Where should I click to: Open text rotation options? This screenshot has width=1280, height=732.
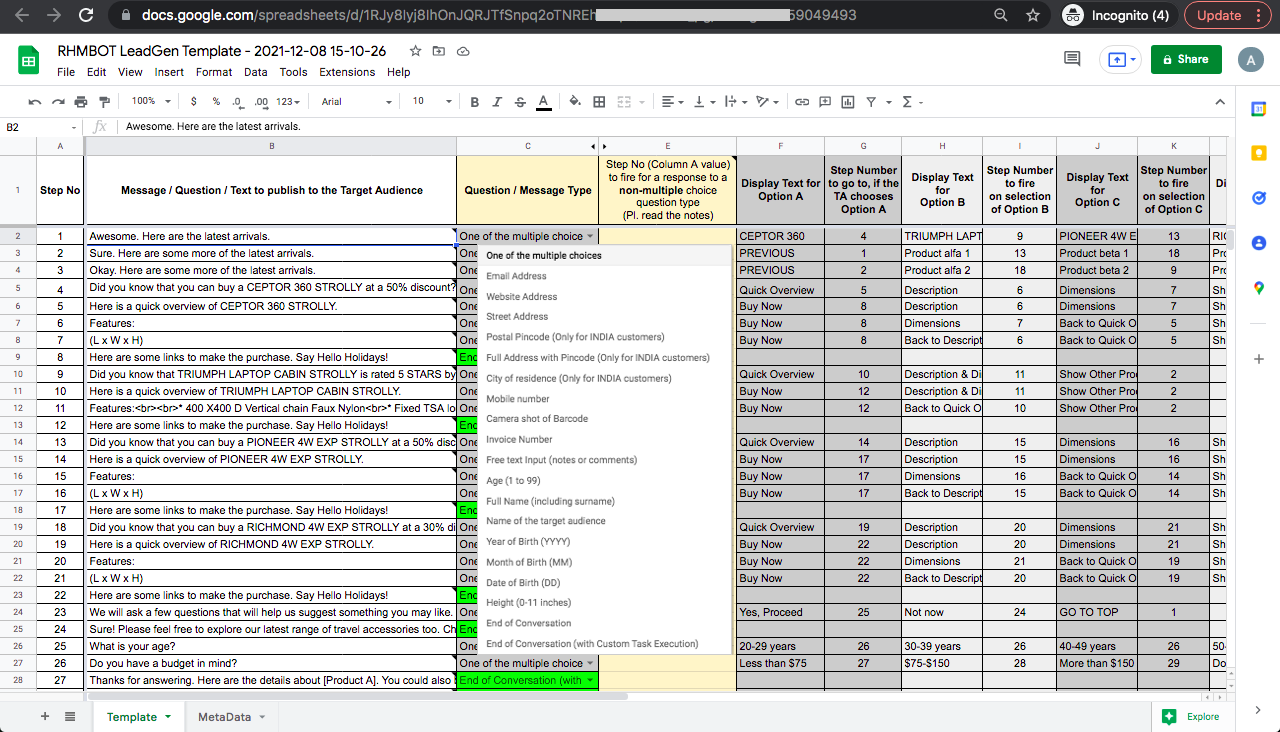pyautogui.click(x=766, y=101)
